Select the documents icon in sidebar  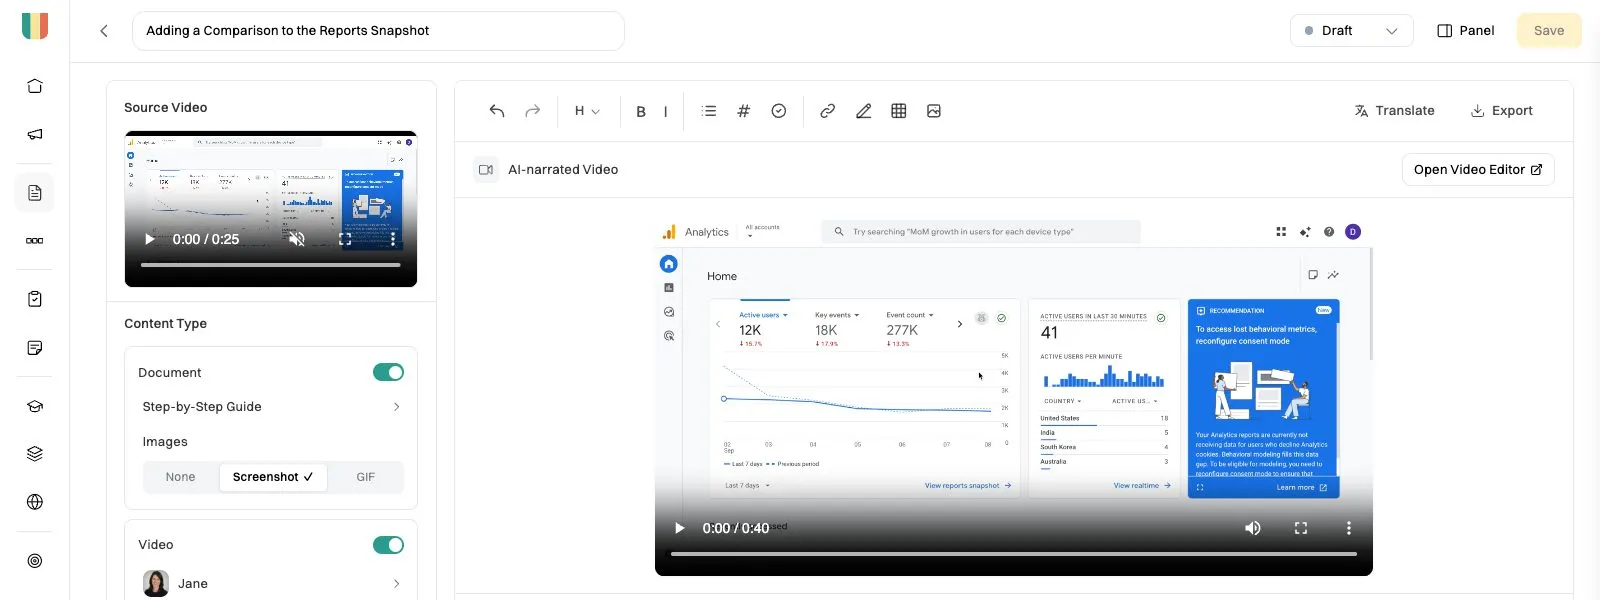tap(35, 193)
